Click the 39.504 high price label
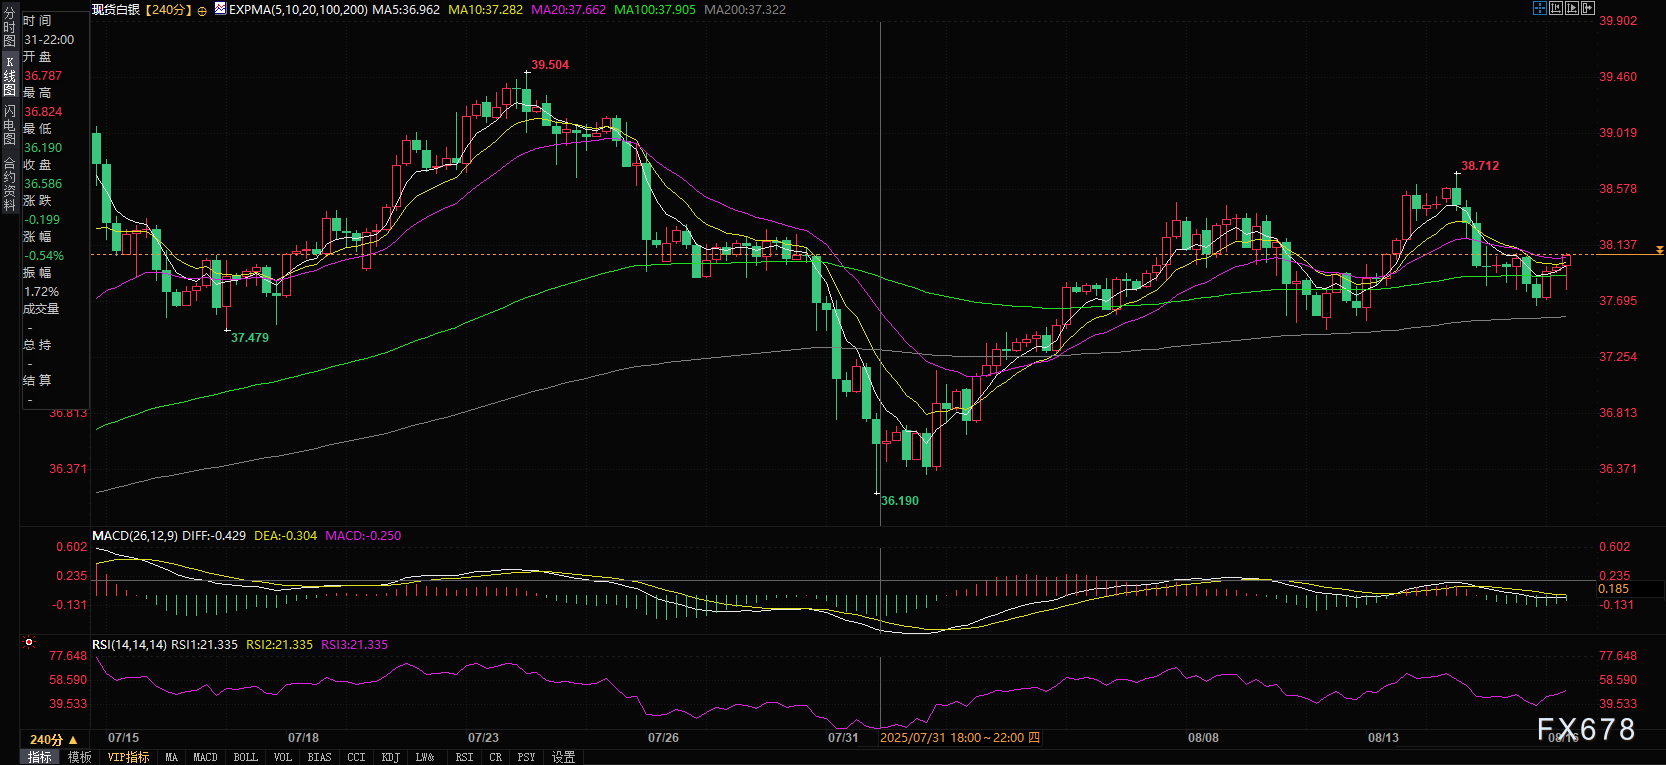The height and width of the screenshot is (765, 1666). tap(549, 65)
